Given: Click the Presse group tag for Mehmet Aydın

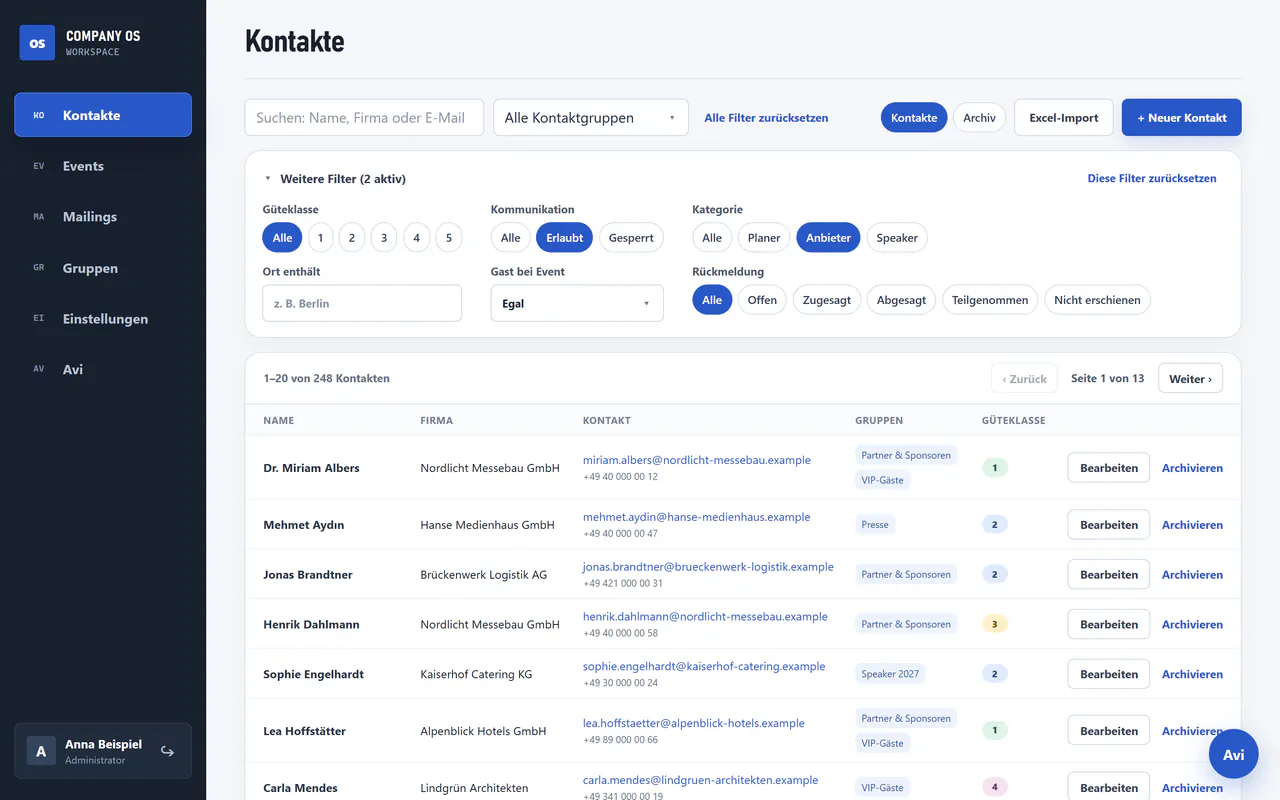Looking at the screenshot, I should pyautogui.click(x=875, y=524).
